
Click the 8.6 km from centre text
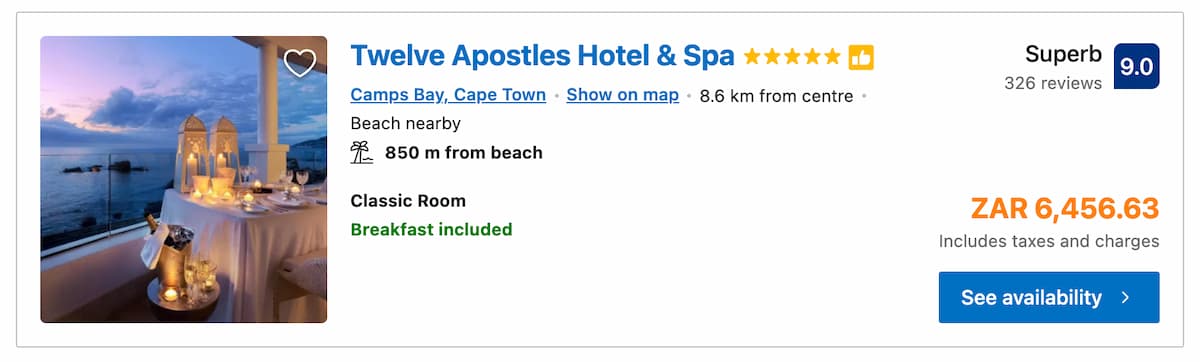tap(777, 96)
